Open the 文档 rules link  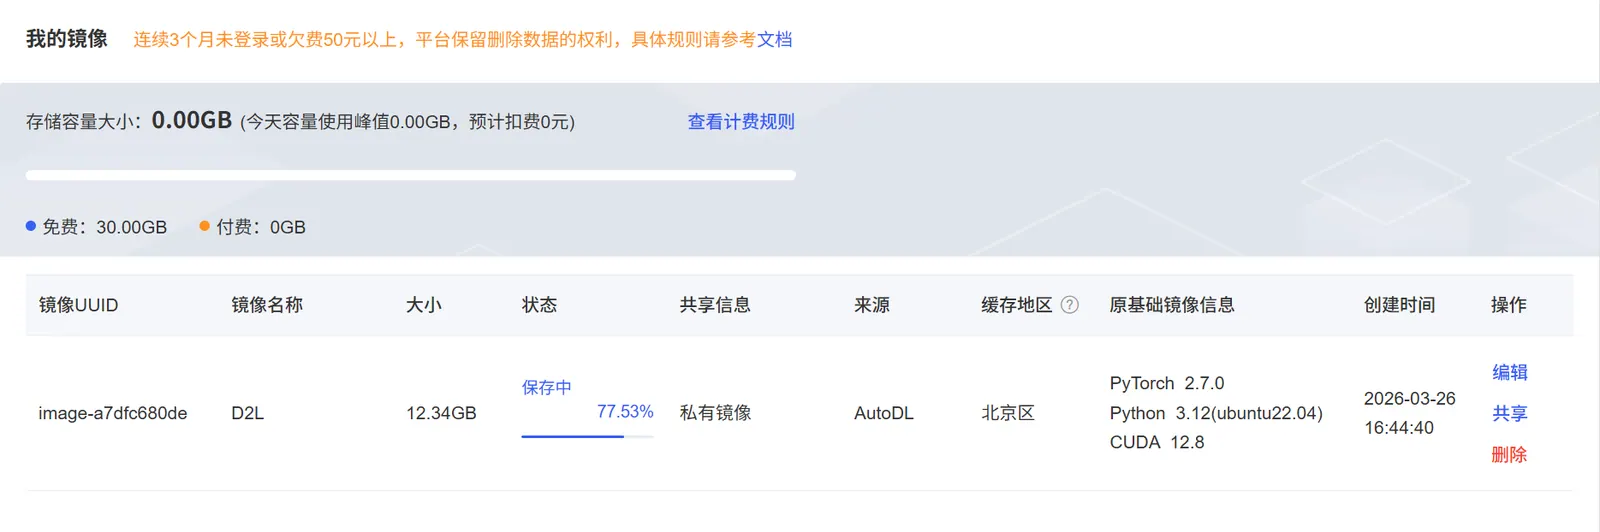pyautogui.click(x=774, y=40)
